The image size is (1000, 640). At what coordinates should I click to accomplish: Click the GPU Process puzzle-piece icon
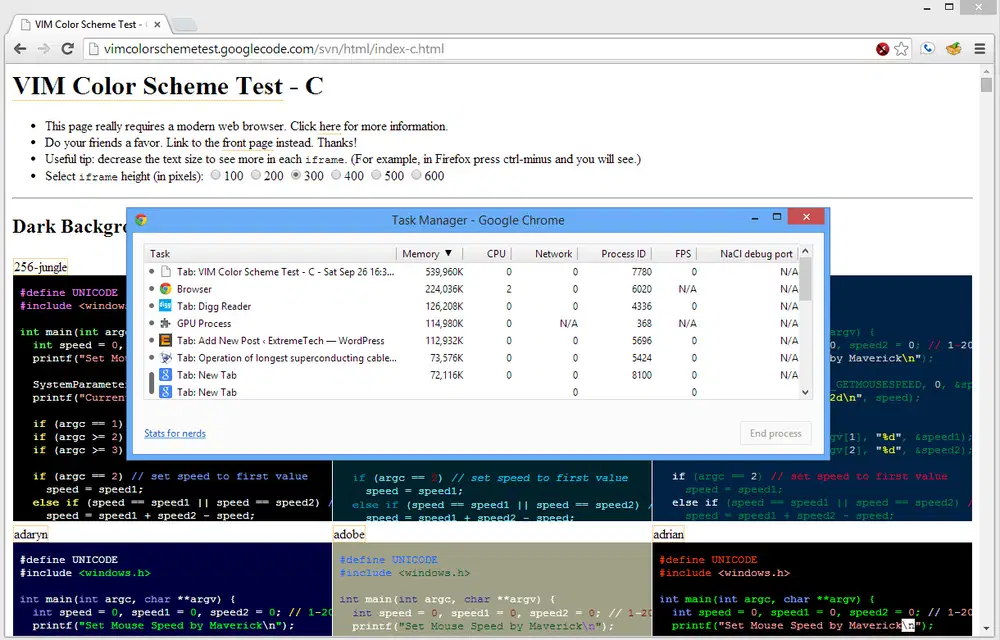click(166, 323)
